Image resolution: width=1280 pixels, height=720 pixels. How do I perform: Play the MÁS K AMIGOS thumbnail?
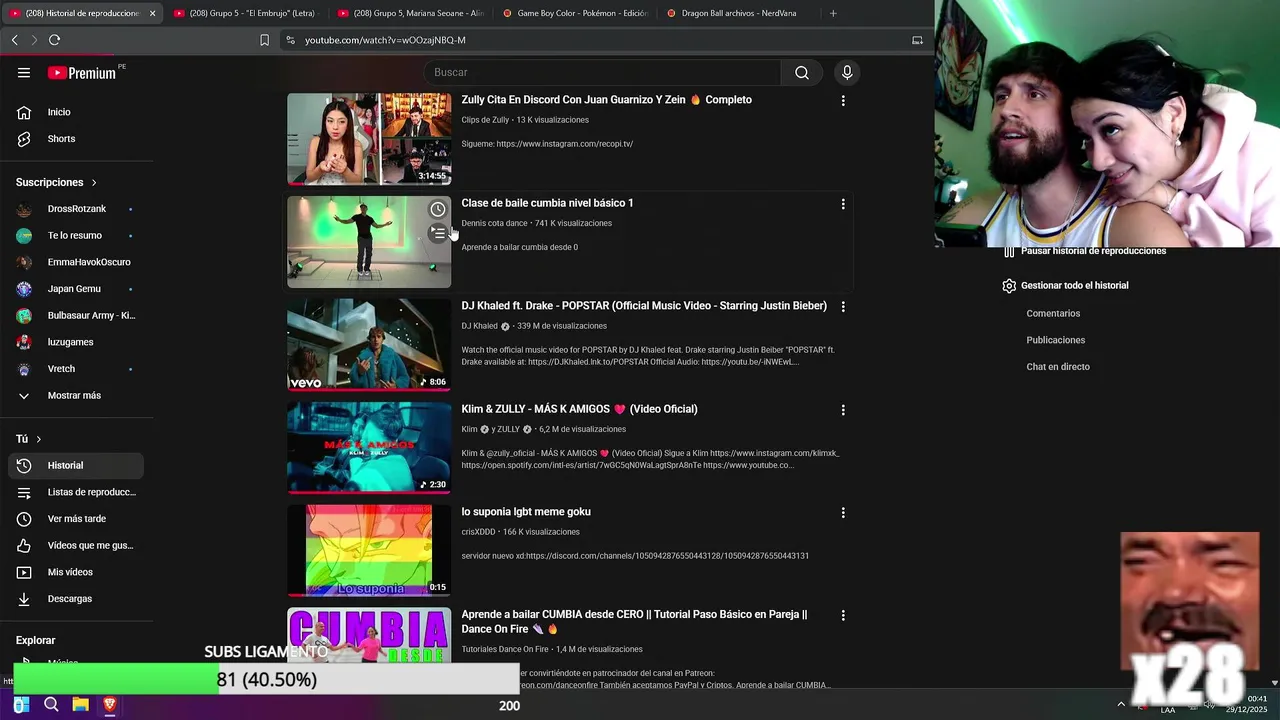tap(369, 448)
